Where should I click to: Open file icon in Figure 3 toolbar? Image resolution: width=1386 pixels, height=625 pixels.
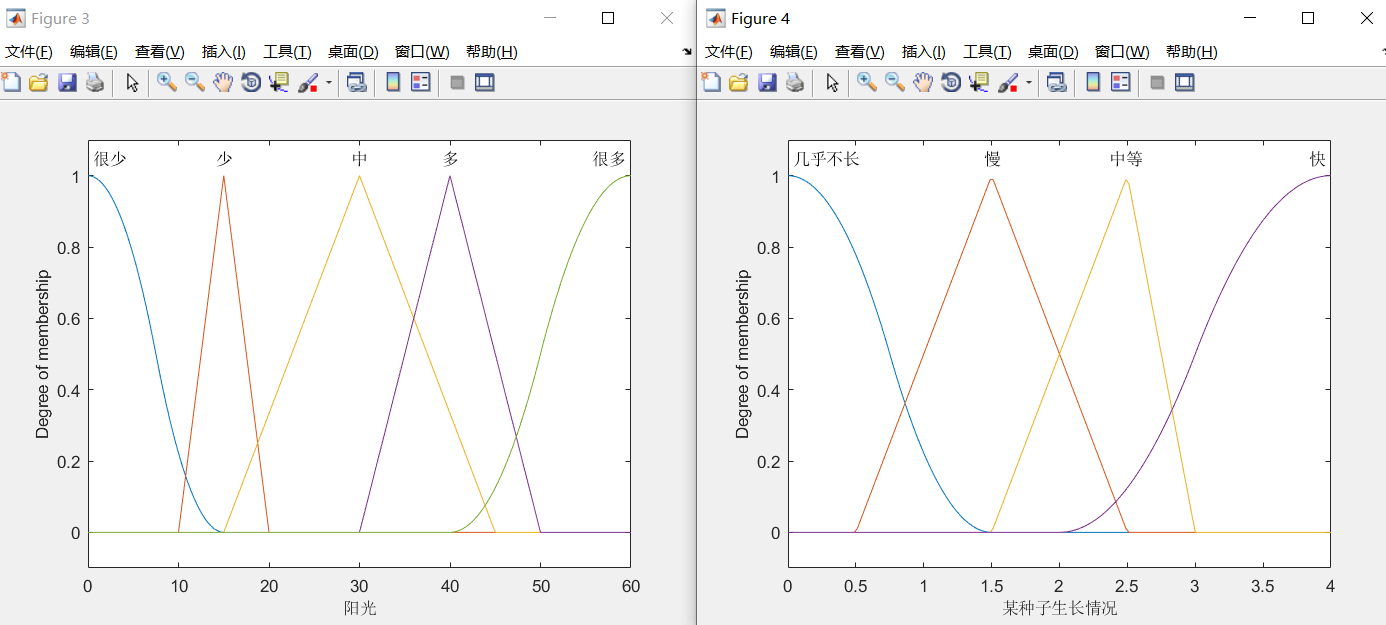coord(39,83)
